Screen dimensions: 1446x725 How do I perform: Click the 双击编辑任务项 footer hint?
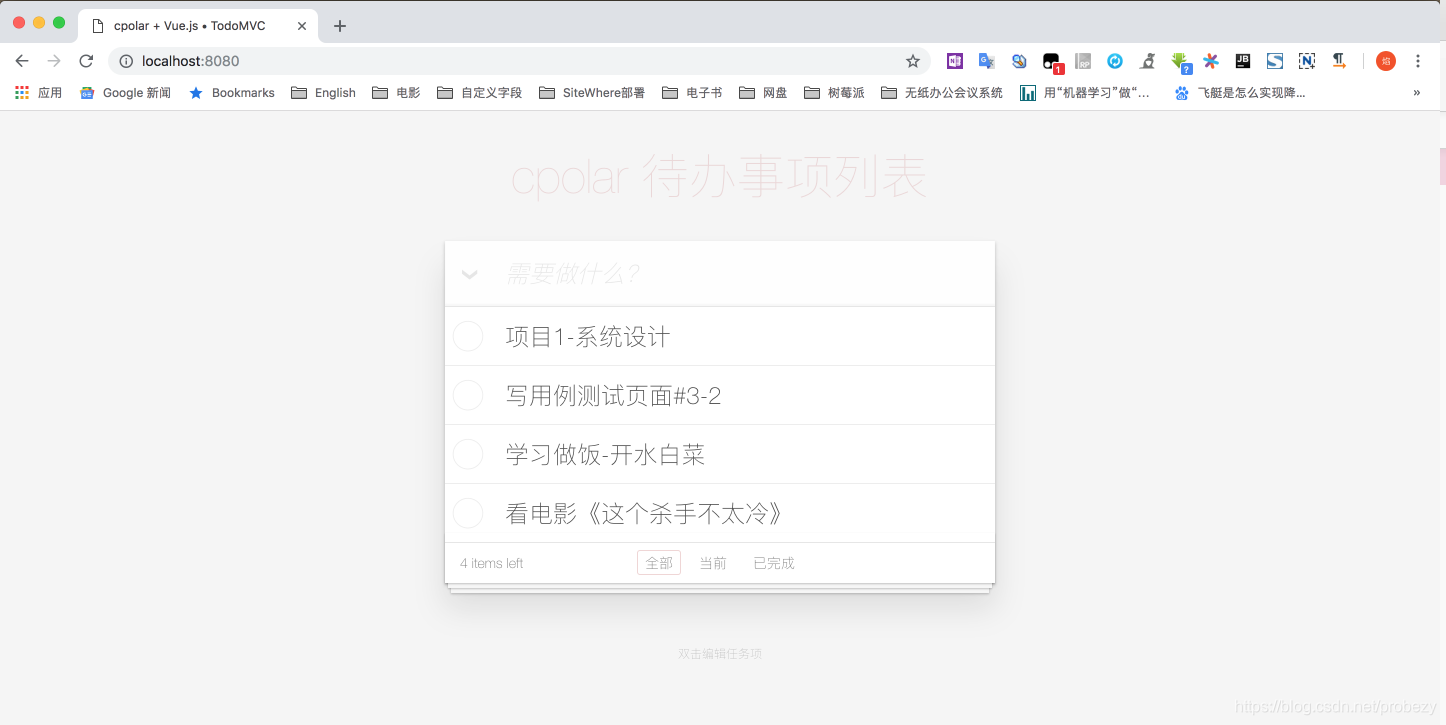720,654
